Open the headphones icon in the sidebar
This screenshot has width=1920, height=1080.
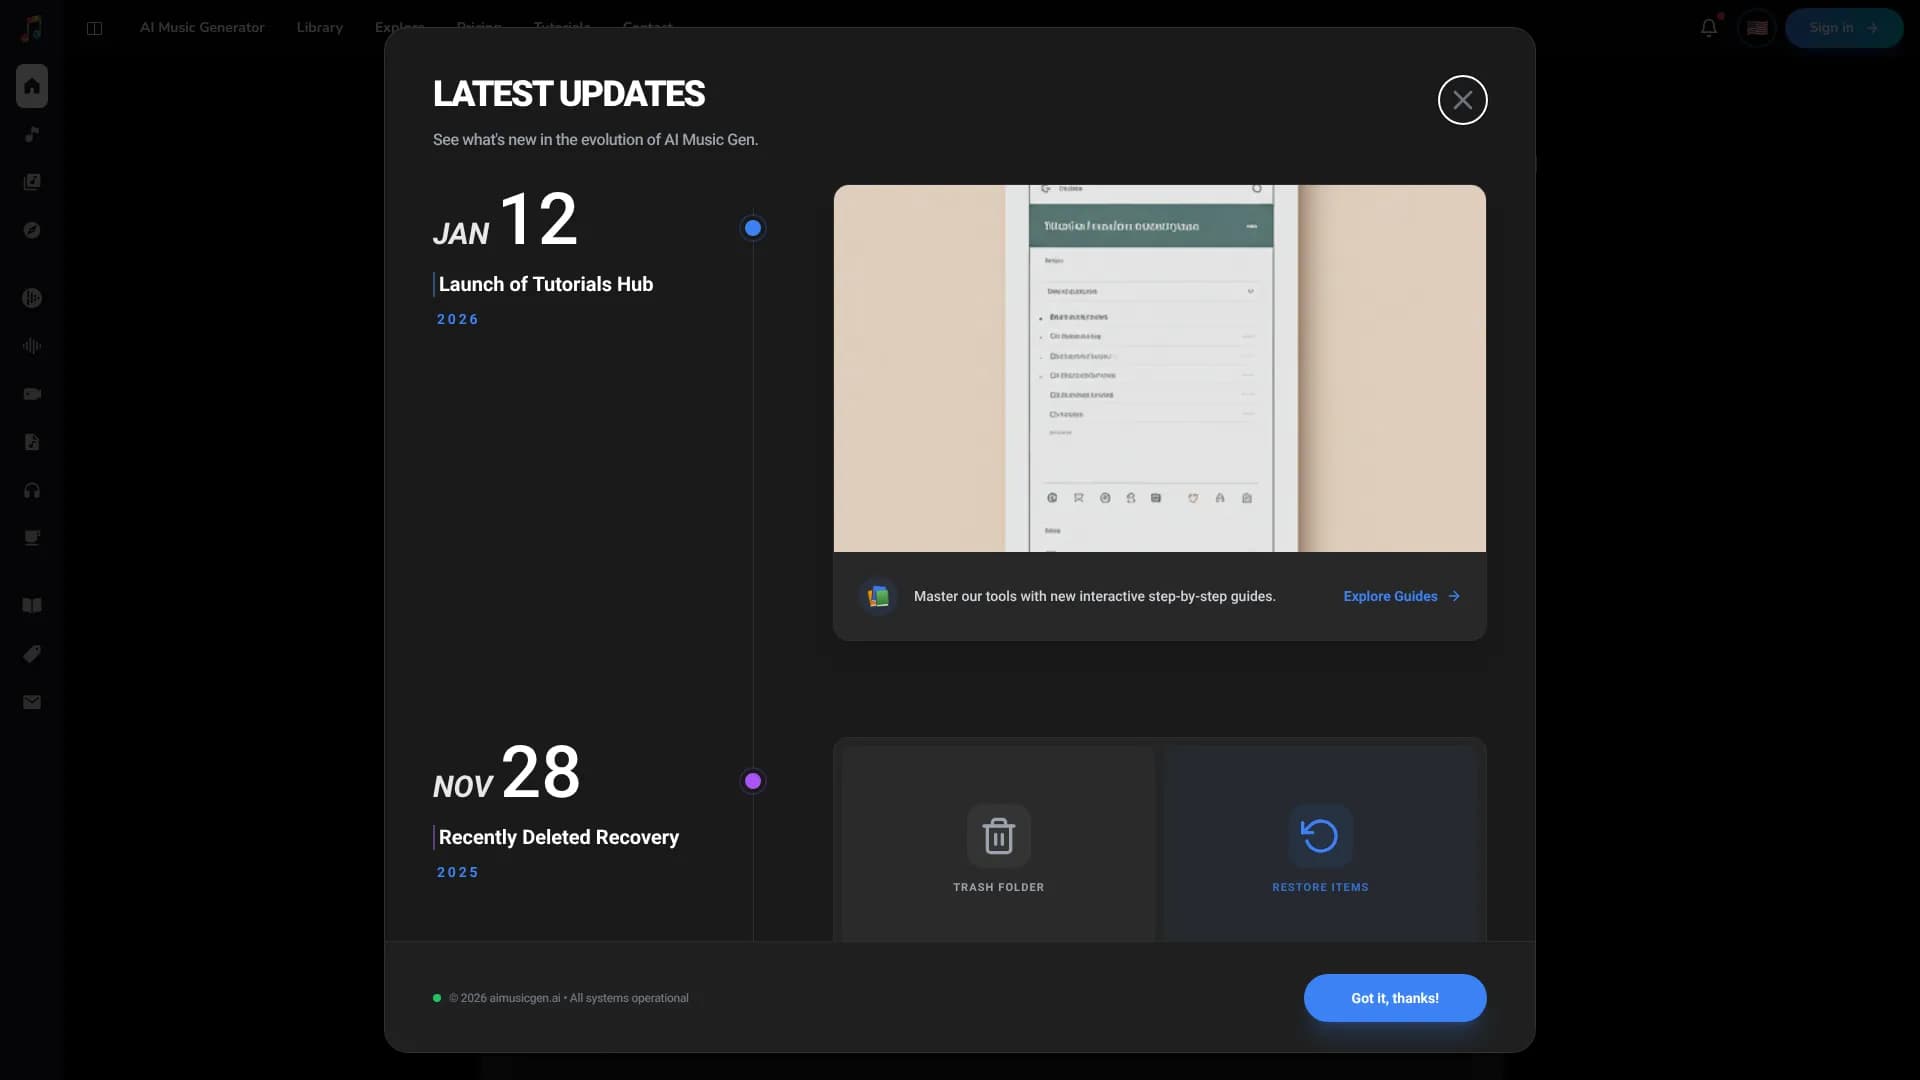[32, 490]
